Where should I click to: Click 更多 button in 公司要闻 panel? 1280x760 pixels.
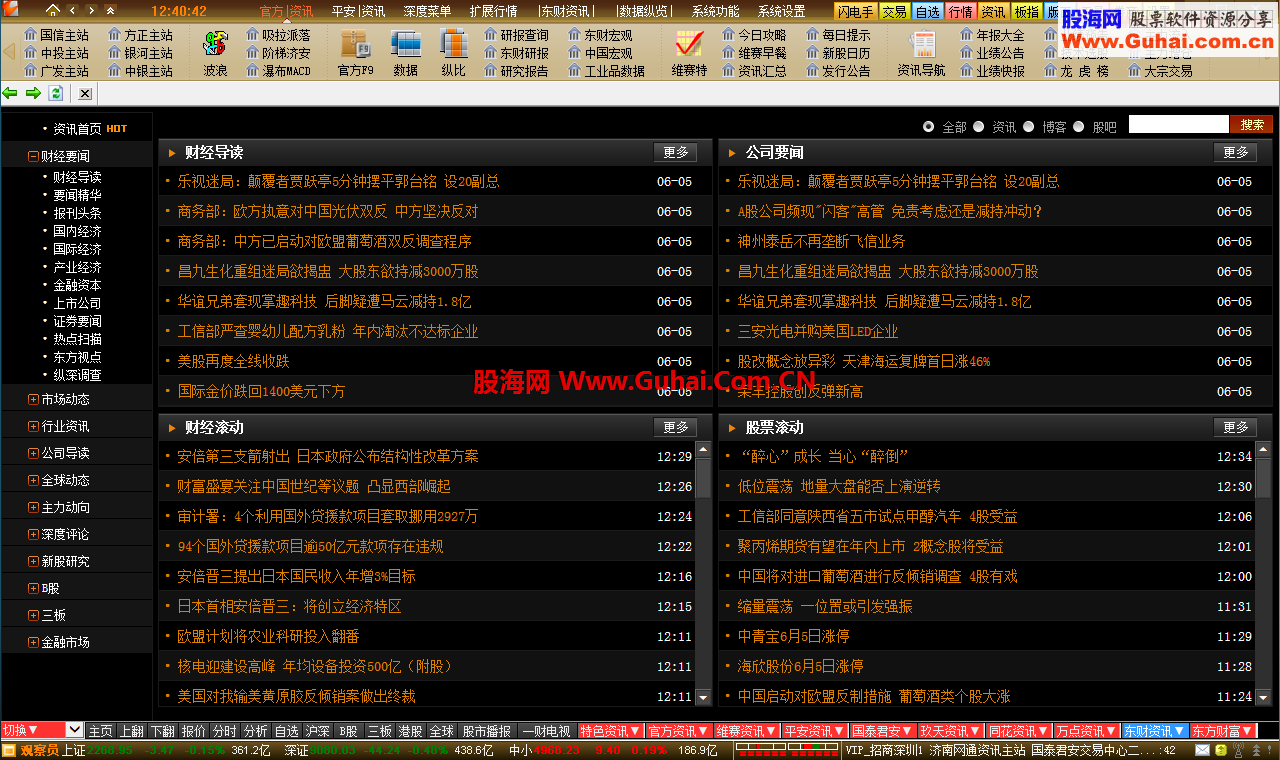[1236, 152]
